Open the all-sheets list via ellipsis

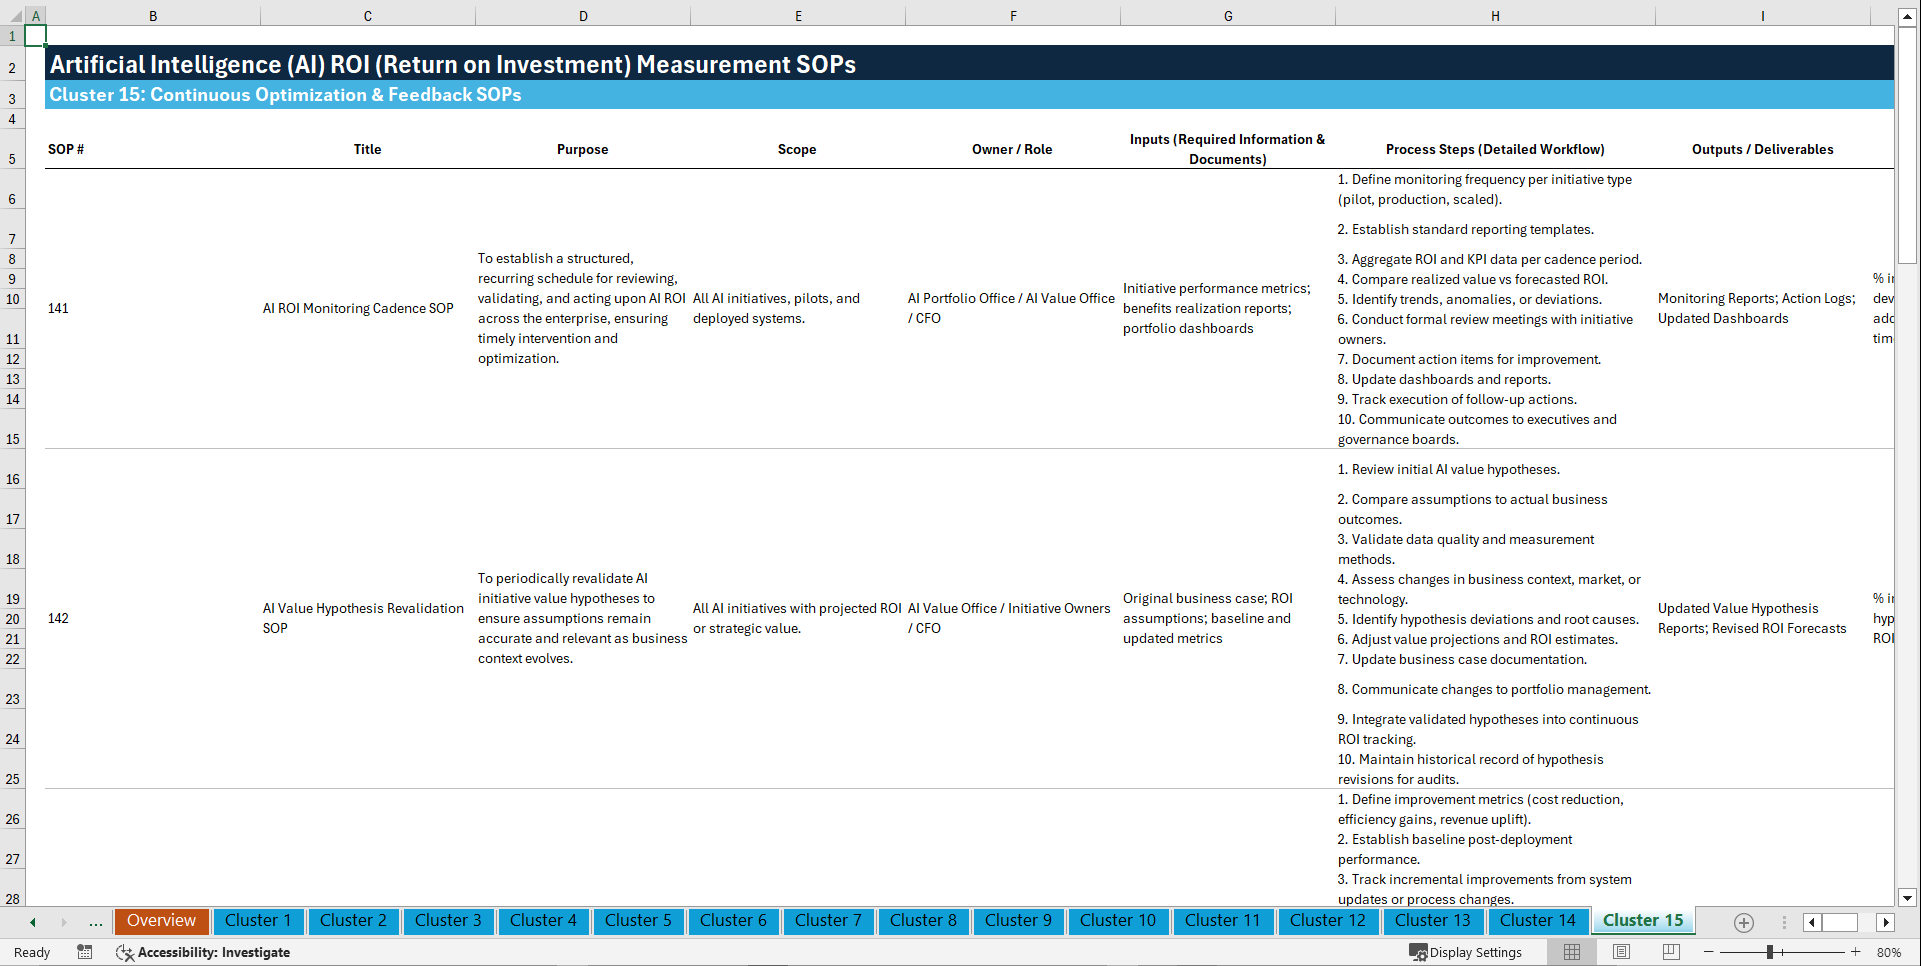point(95,922)
